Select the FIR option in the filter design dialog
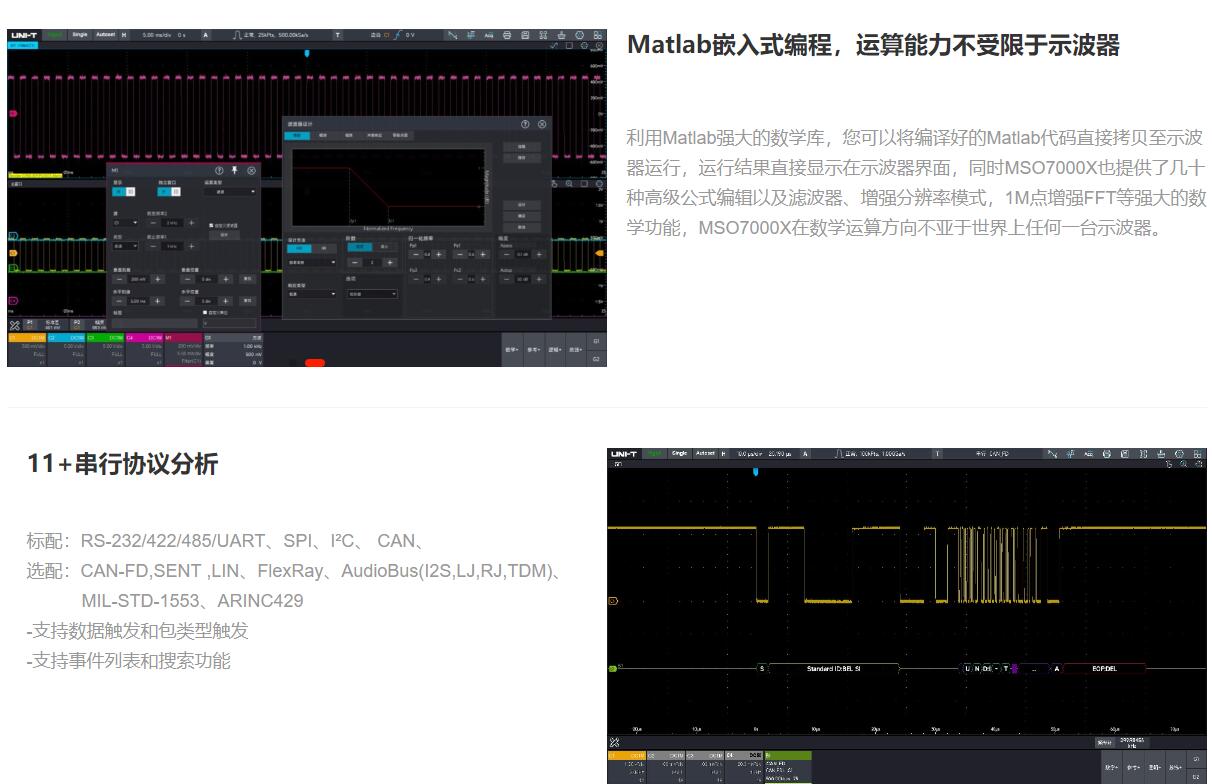1212x784 pixels. point(300,248)
